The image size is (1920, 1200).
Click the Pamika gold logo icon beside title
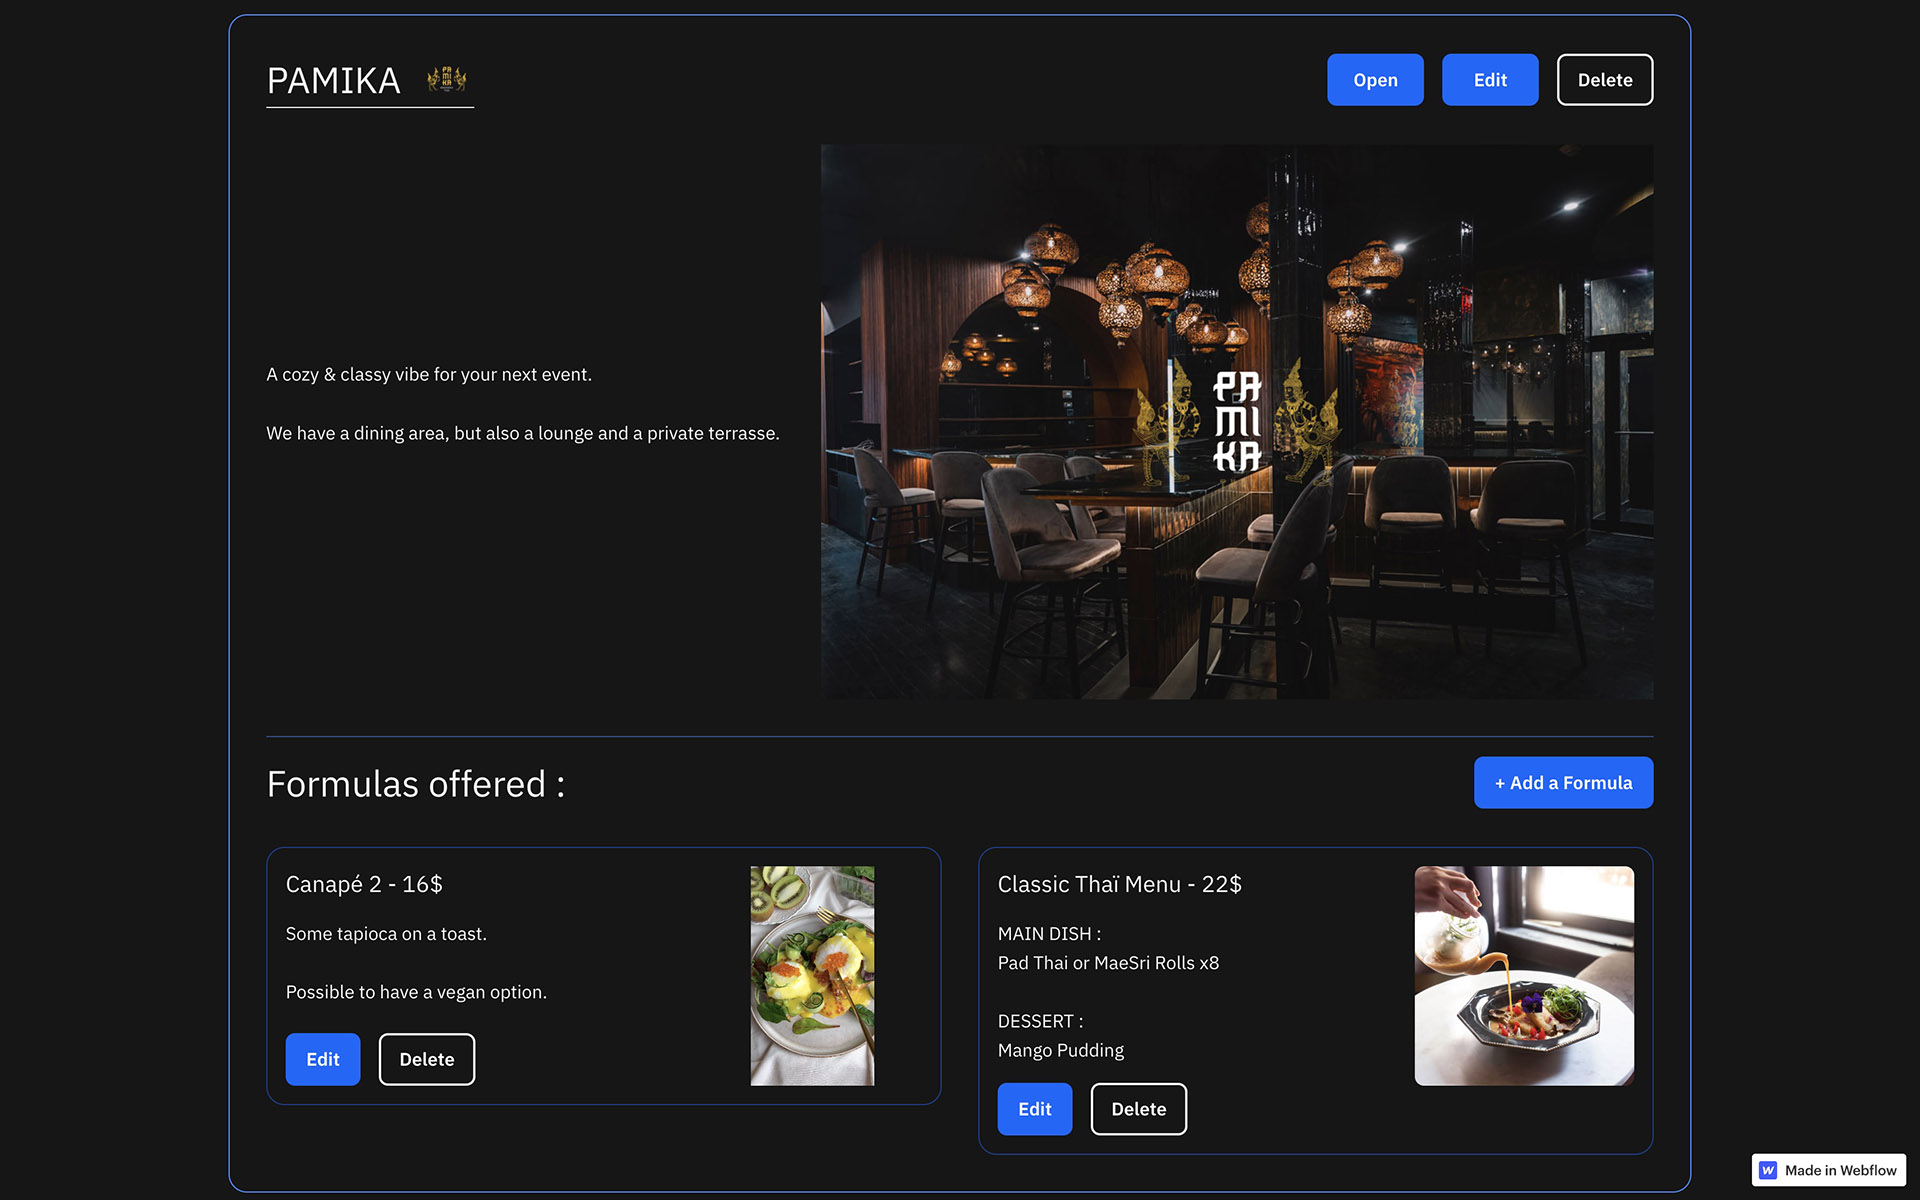click(x=447, y=79)
